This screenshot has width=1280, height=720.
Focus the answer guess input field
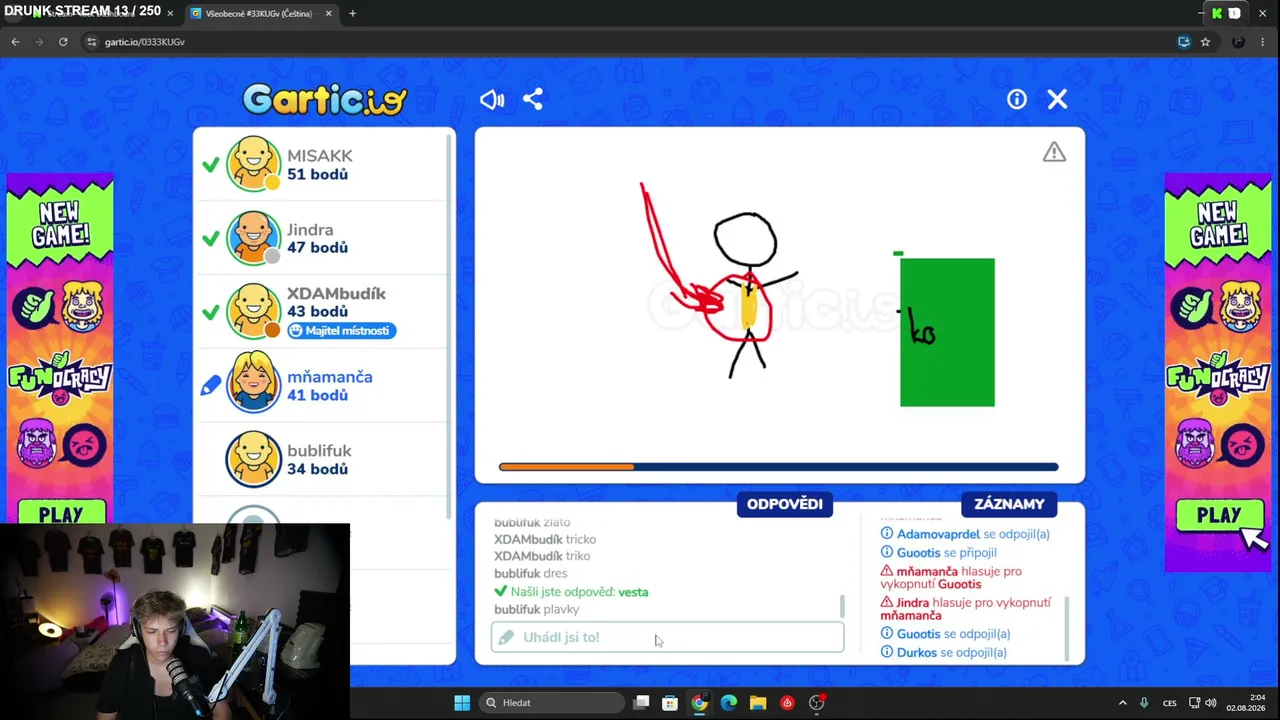(x=667, y=637)
